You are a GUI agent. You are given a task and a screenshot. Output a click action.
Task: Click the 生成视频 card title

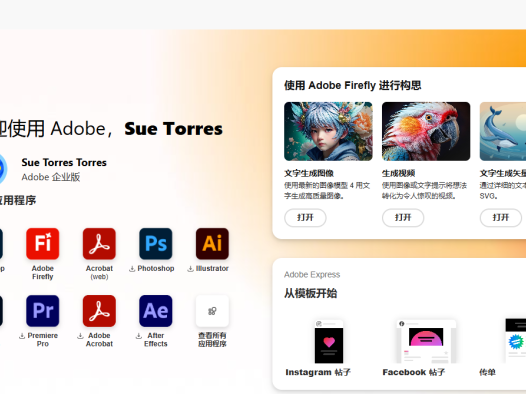399,173
